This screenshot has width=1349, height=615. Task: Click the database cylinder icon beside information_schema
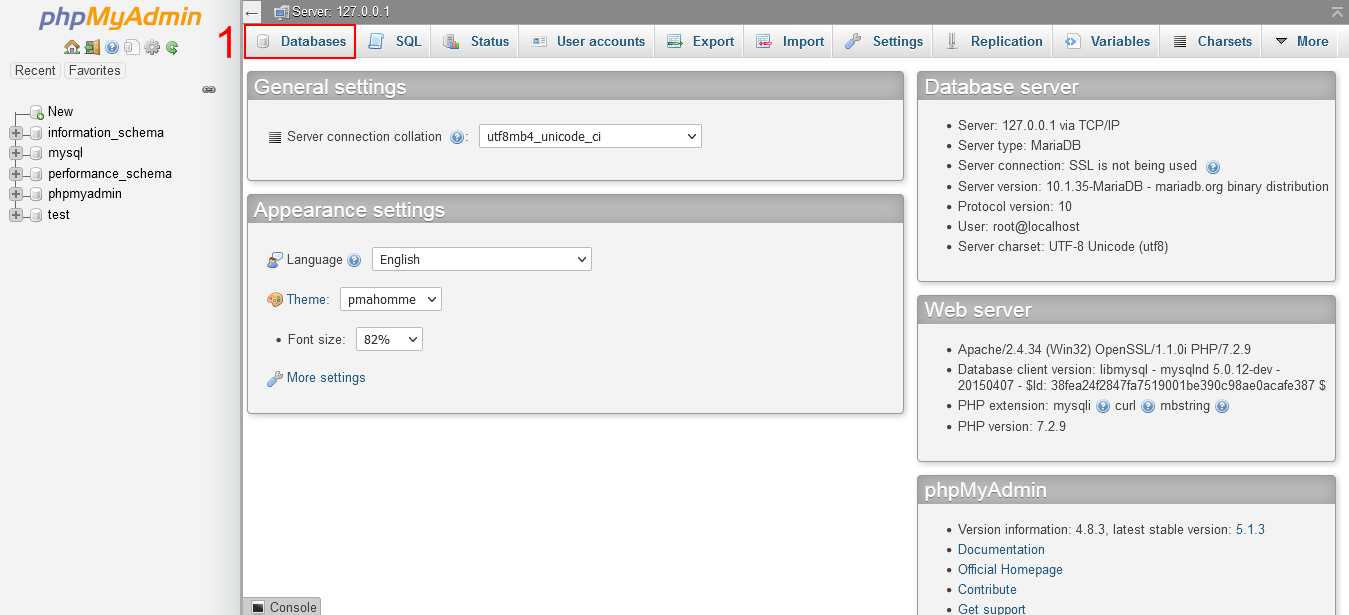(37, 133)
